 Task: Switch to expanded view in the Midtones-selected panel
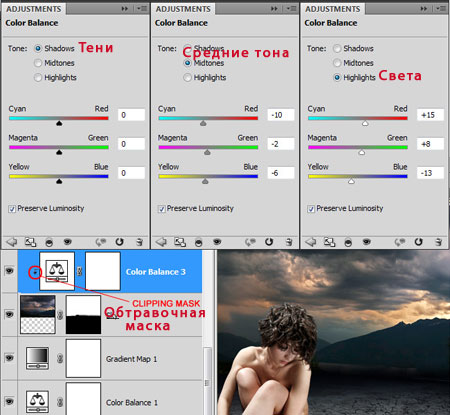[180, 242]
